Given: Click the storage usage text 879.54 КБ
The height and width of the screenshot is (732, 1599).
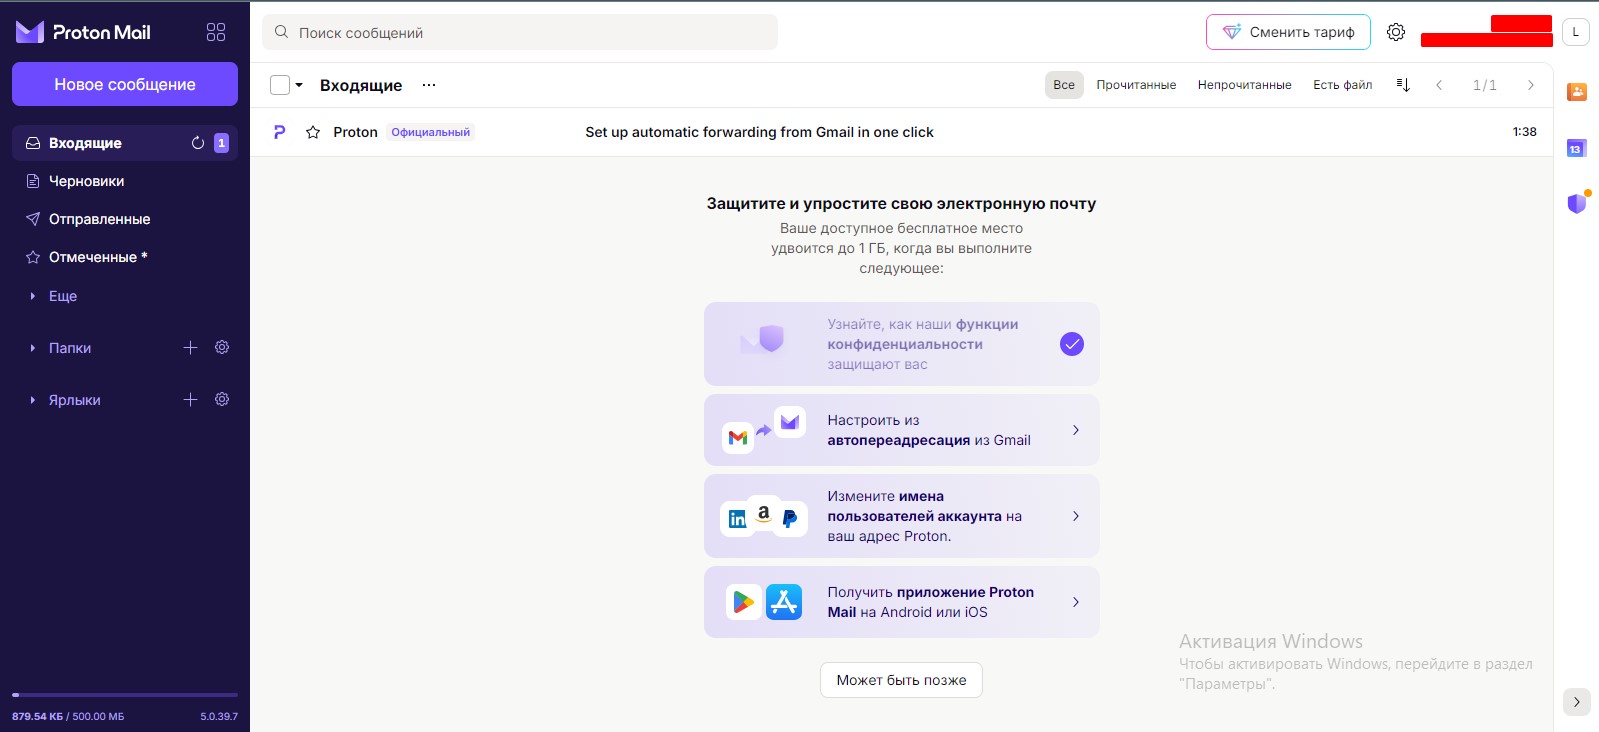Looking at the screenshot, I should tap(37, 716).
